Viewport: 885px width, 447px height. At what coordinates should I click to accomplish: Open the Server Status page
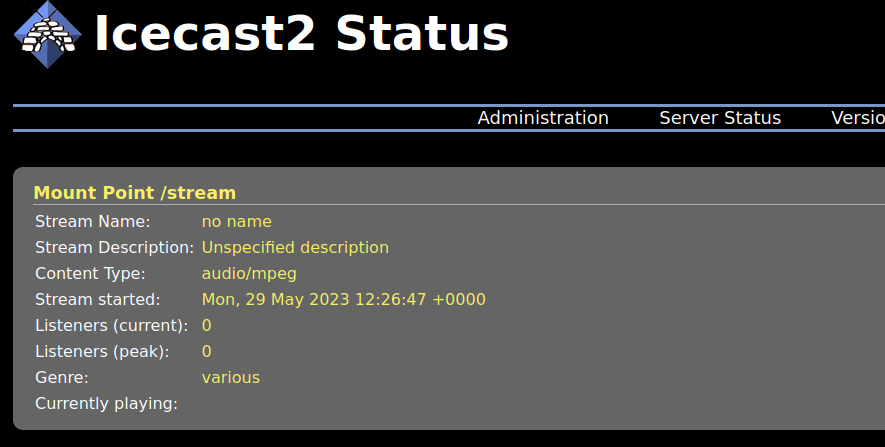[x=720, y=118]
